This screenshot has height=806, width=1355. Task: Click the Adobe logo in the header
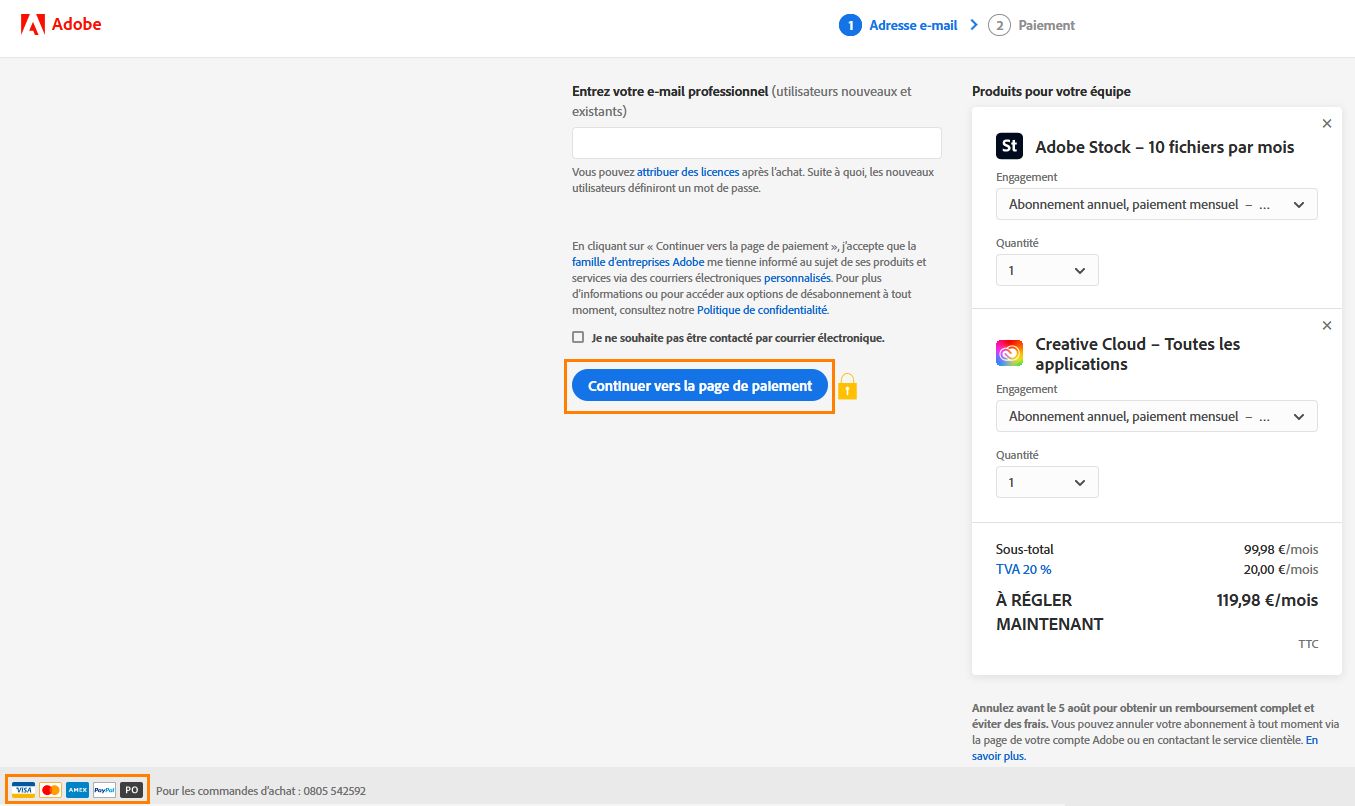(61, 24)
